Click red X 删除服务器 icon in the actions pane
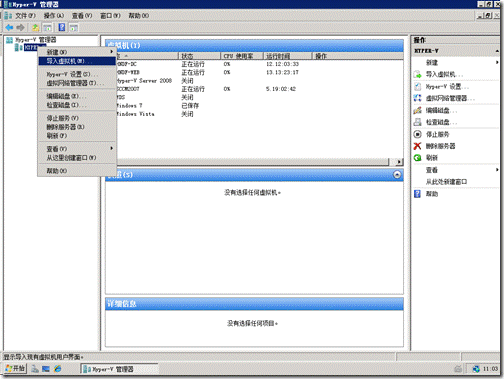 417,146
